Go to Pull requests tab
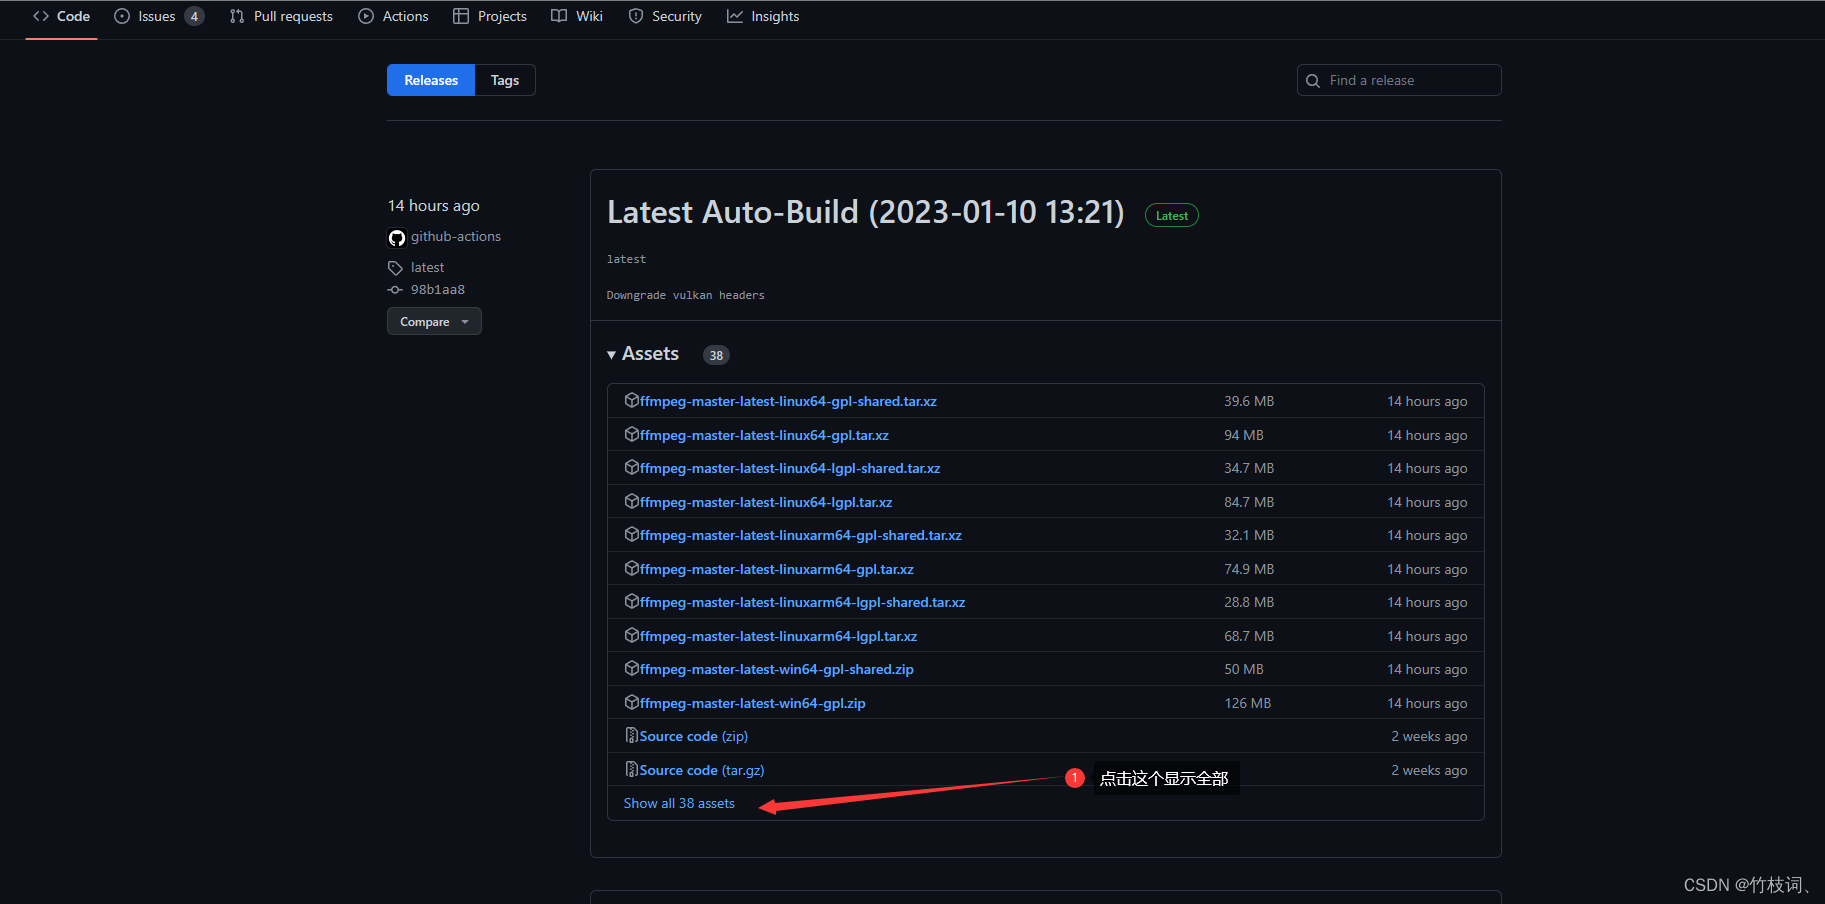Viewport: 1825px width, 904px height. 281,16
